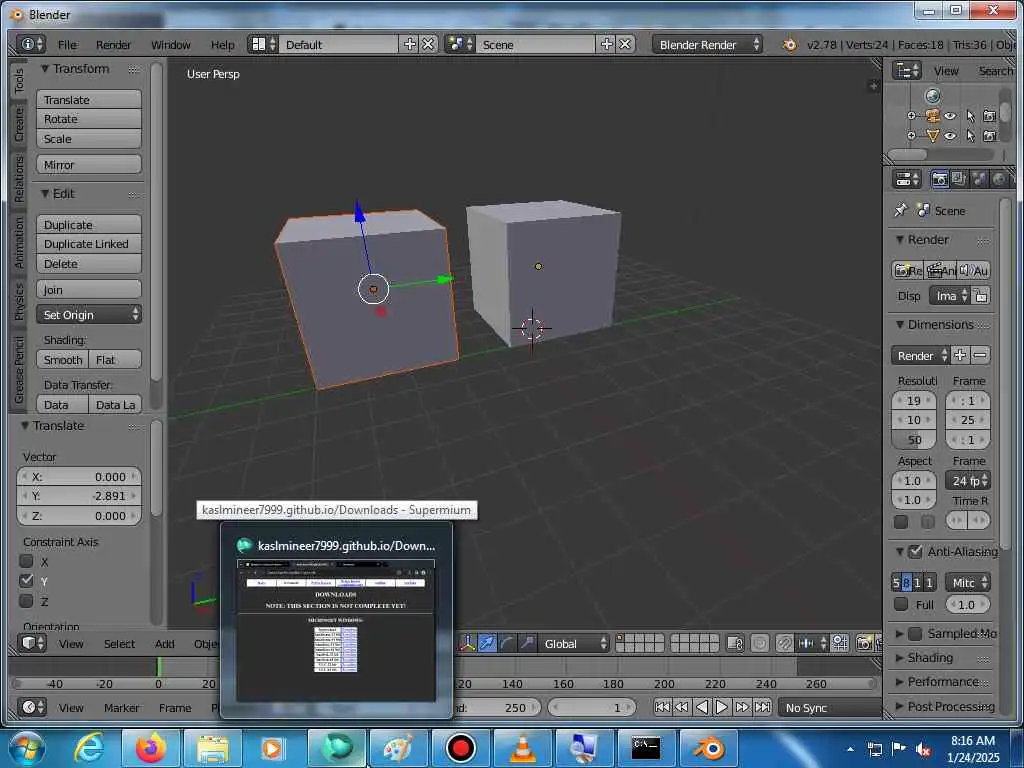
Task: Open the World properties tab icon
Action: tap(999, 179)
